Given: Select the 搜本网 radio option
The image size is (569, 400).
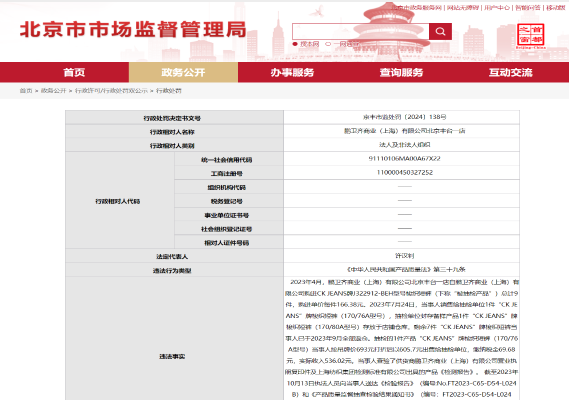Looking at the screenshot, I should 306,44.
